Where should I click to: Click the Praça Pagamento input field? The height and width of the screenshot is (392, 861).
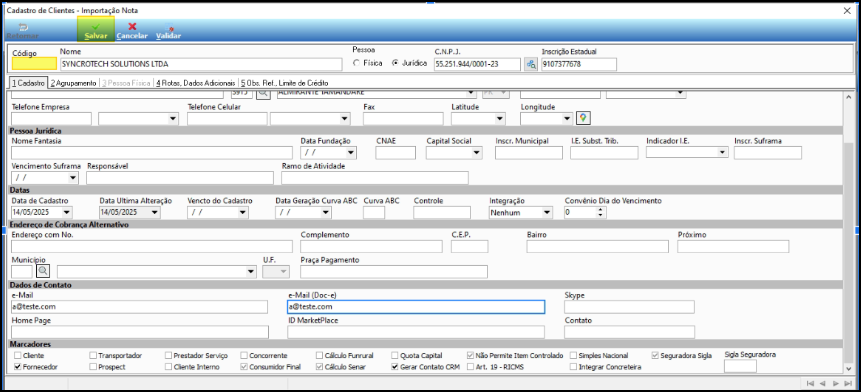[x=394, y=271]
